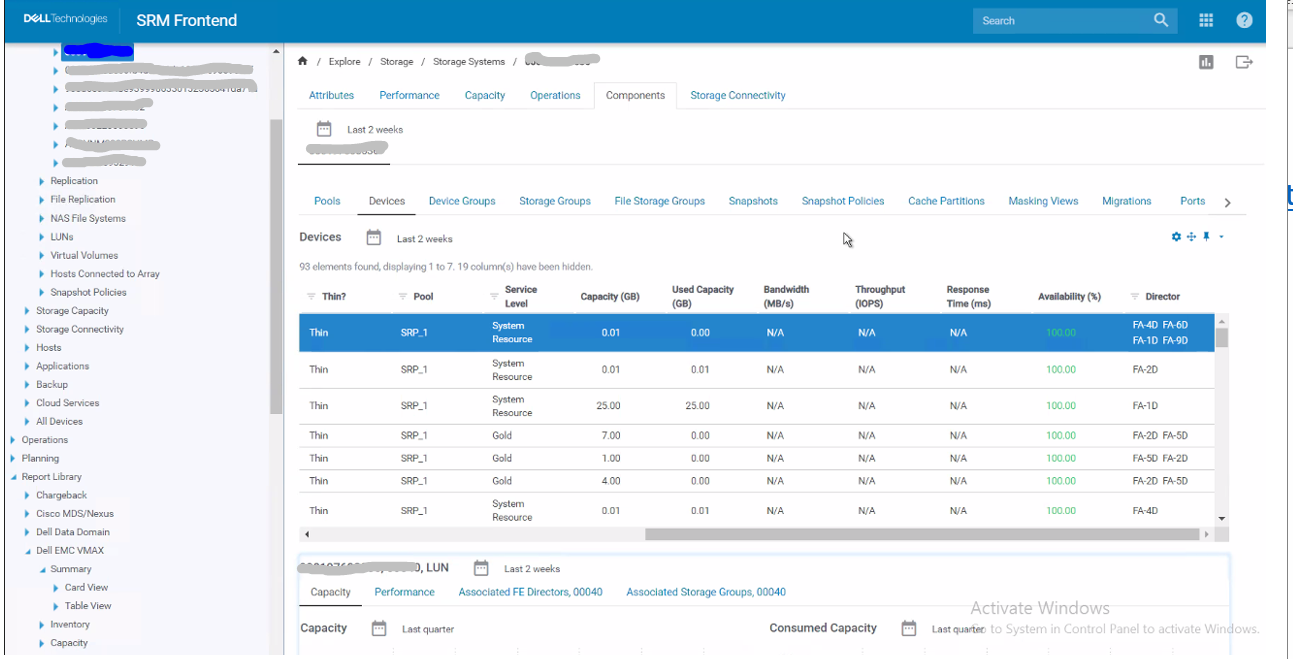Toggle filter on Director column

click(x=1135, y=297)
